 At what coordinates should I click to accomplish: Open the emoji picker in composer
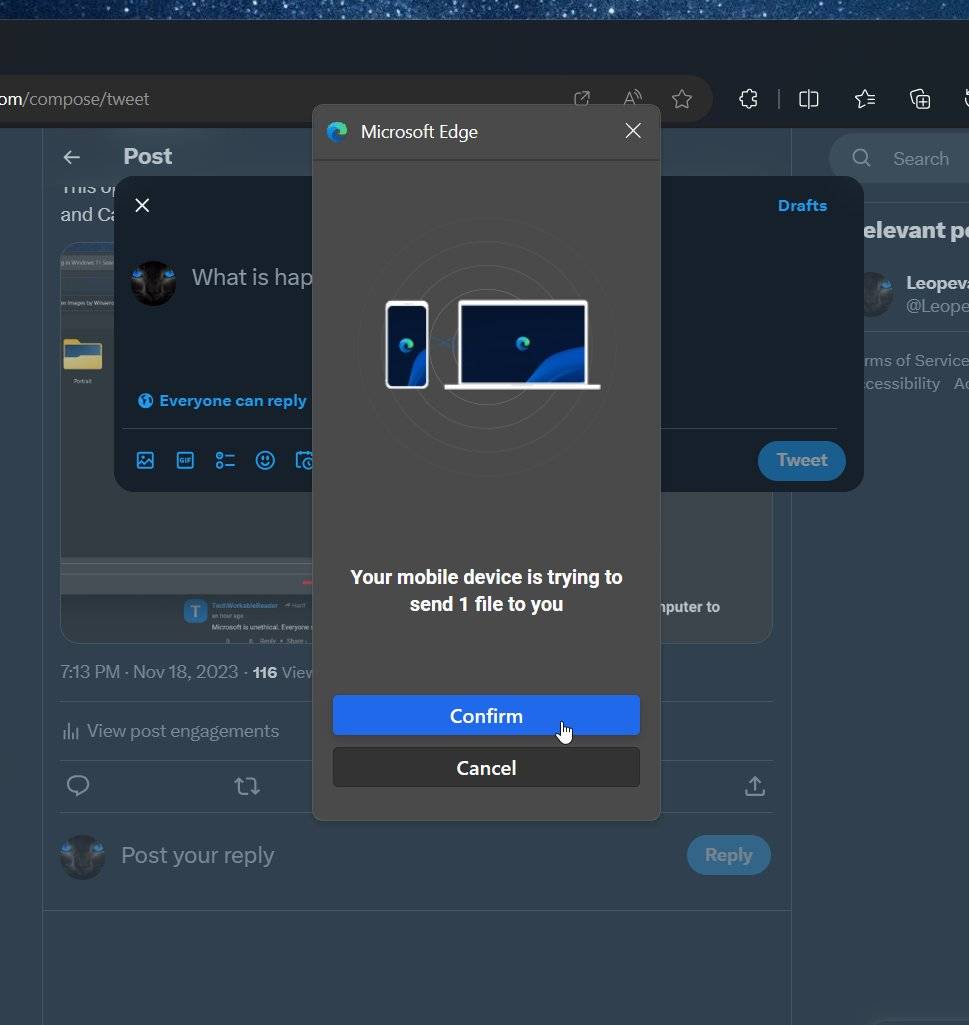coord(265,460)
